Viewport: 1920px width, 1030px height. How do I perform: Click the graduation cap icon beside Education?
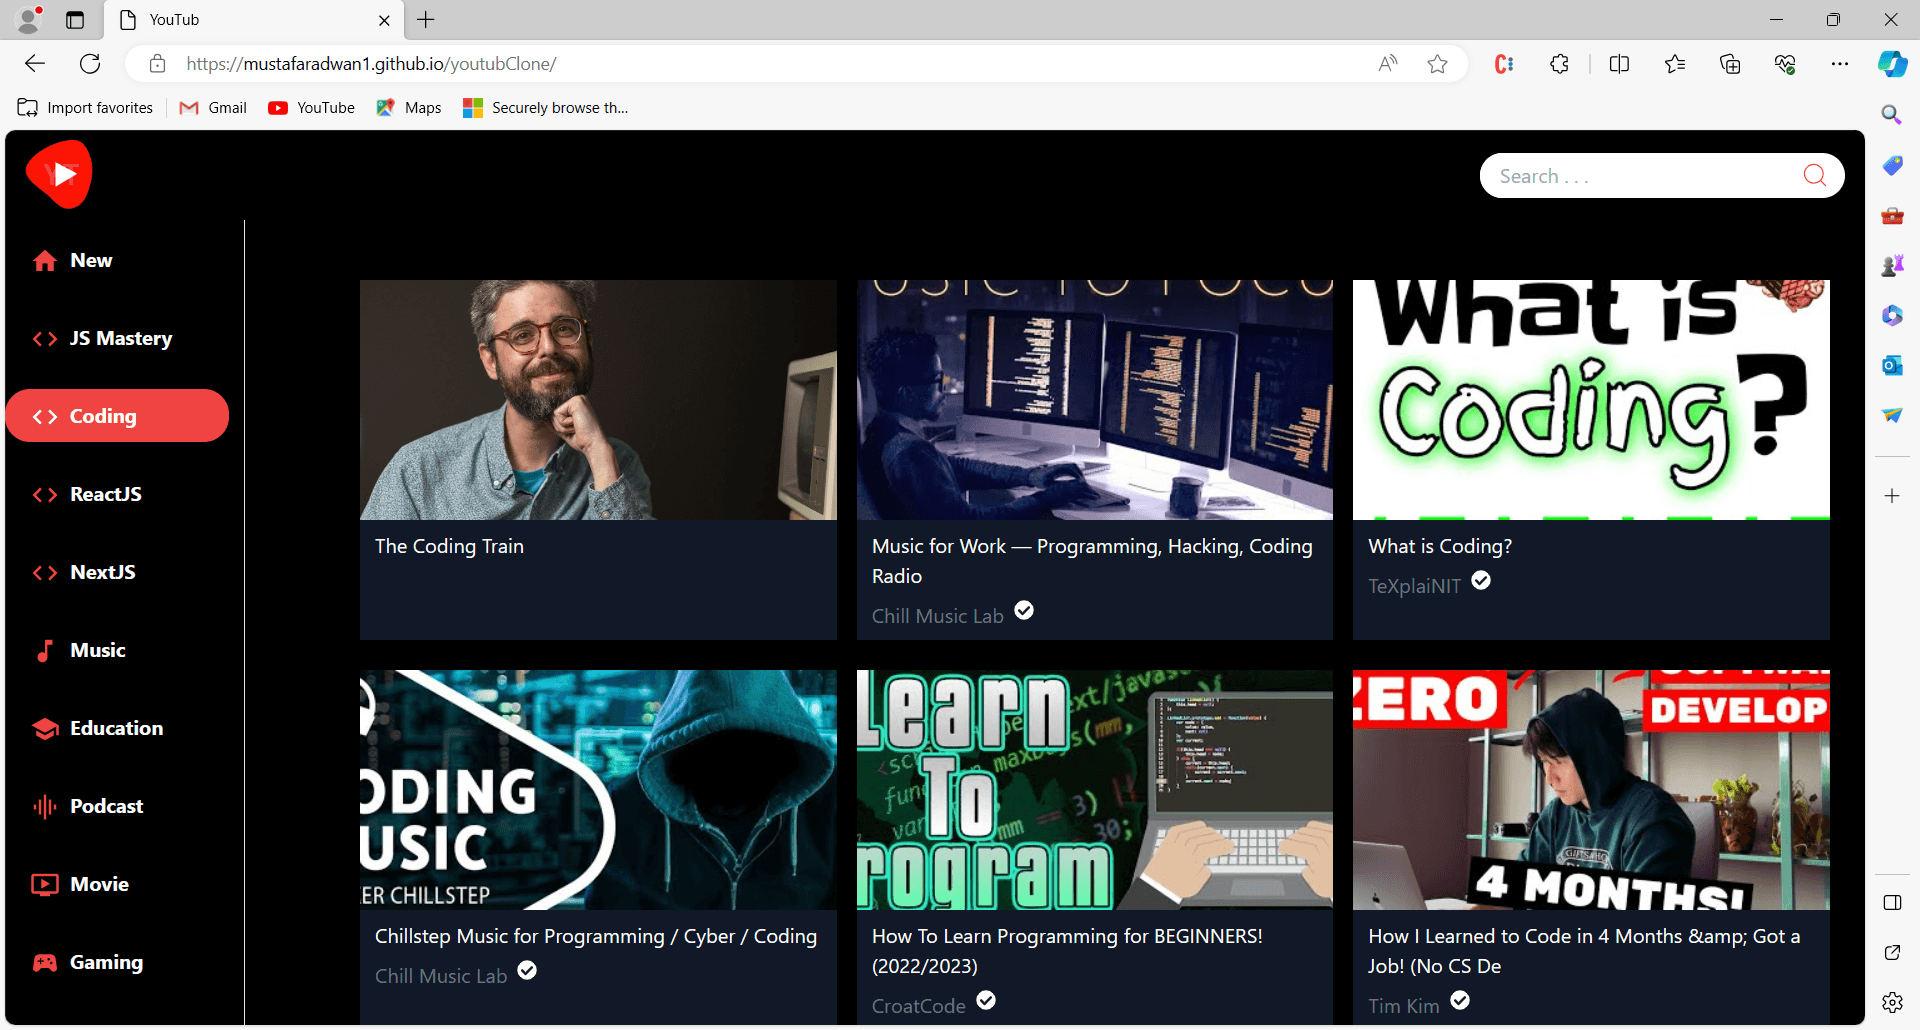coord(45,729)
